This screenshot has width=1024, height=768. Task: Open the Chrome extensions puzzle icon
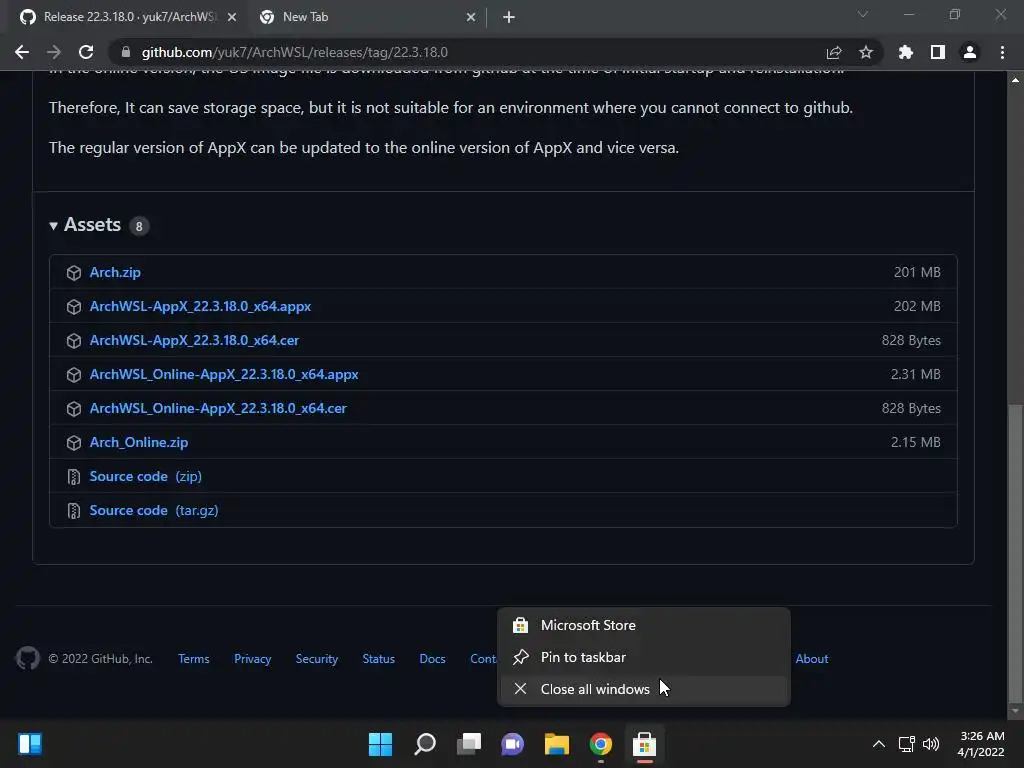906,52
